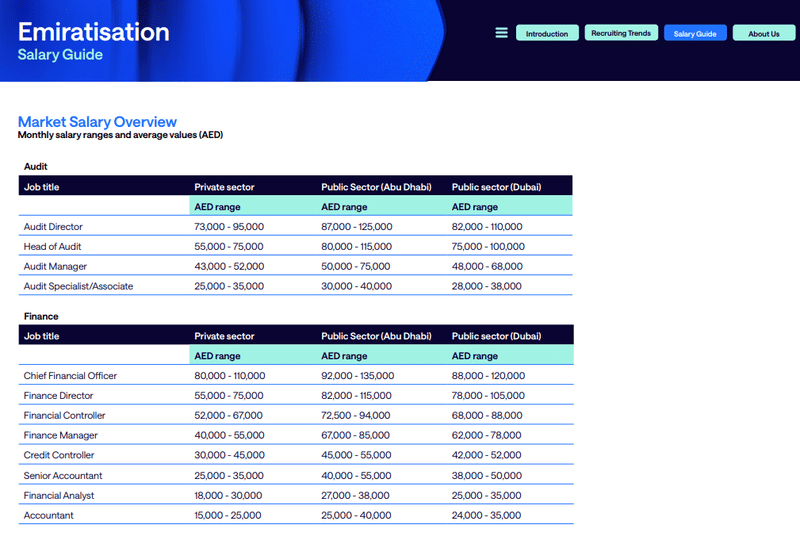Click the Finance Director Abu Dhabi salary range

357,396
